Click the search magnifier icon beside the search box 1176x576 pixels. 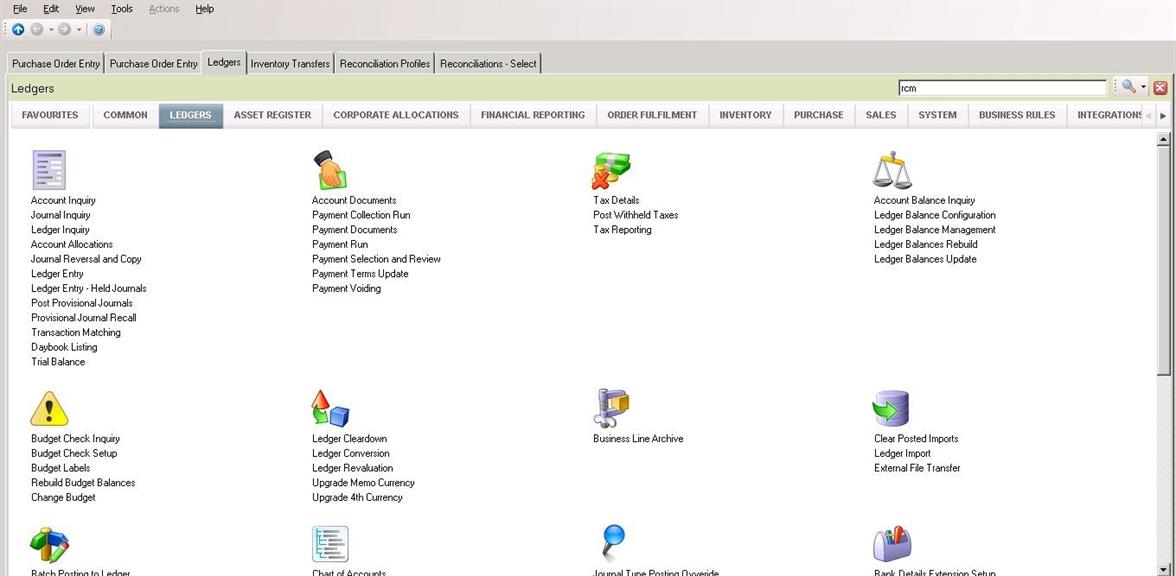pyautogui.click(x=1128, y=87)
